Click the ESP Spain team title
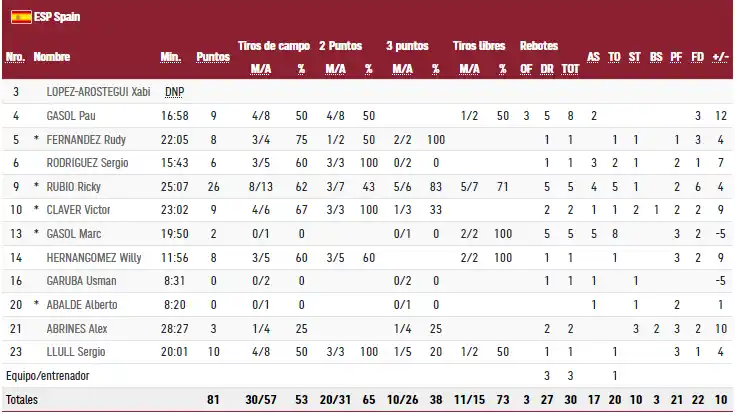The height and width of the screenshot is (413, 735). 57,17
